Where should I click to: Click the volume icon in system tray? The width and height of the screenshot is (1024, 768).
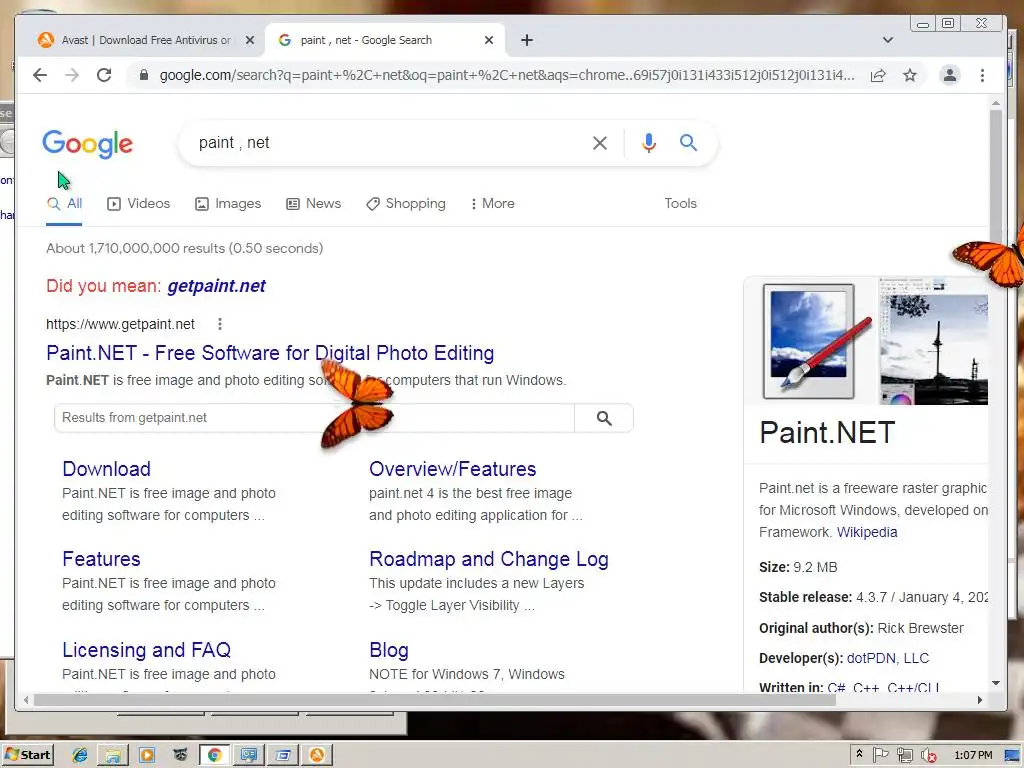pos(928,755)
